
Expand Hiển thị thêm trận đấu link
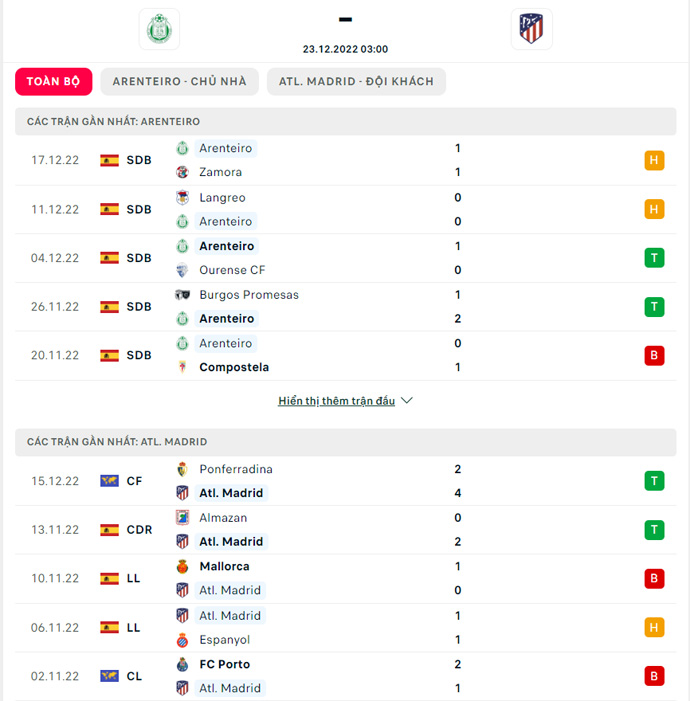click(336, 401)
